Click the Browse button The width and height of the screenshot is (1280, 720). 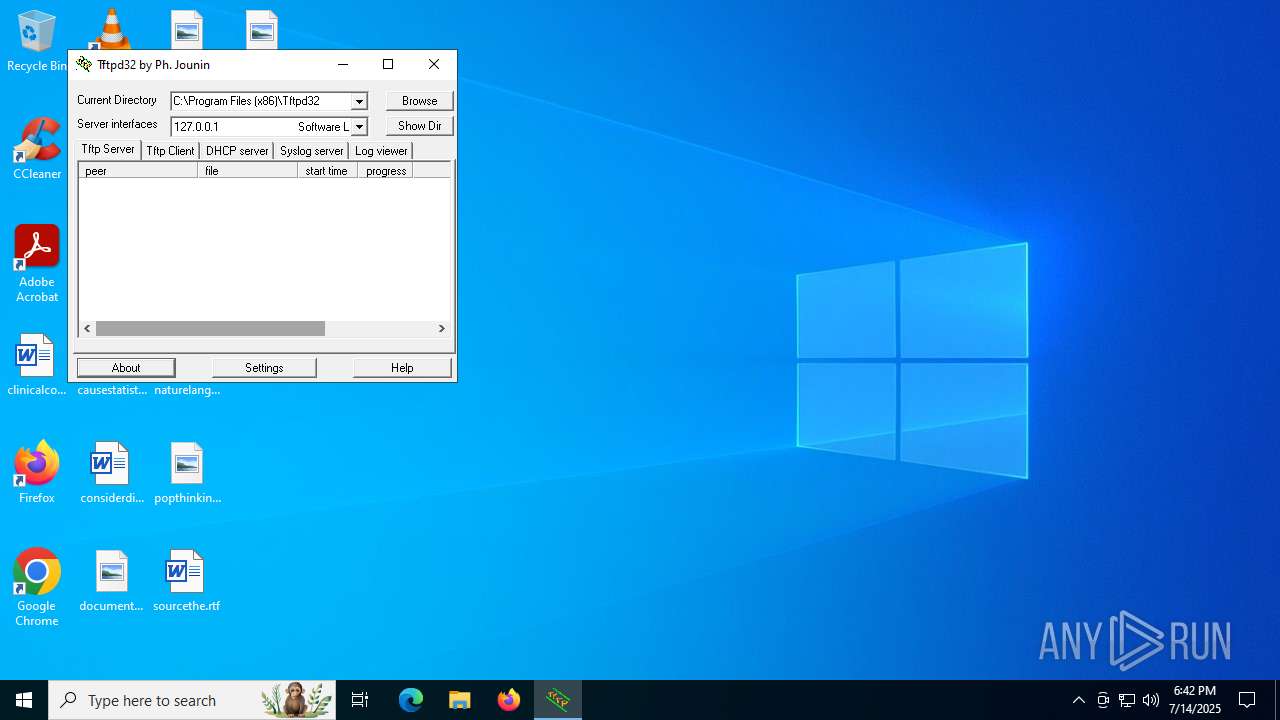point(420,101)
